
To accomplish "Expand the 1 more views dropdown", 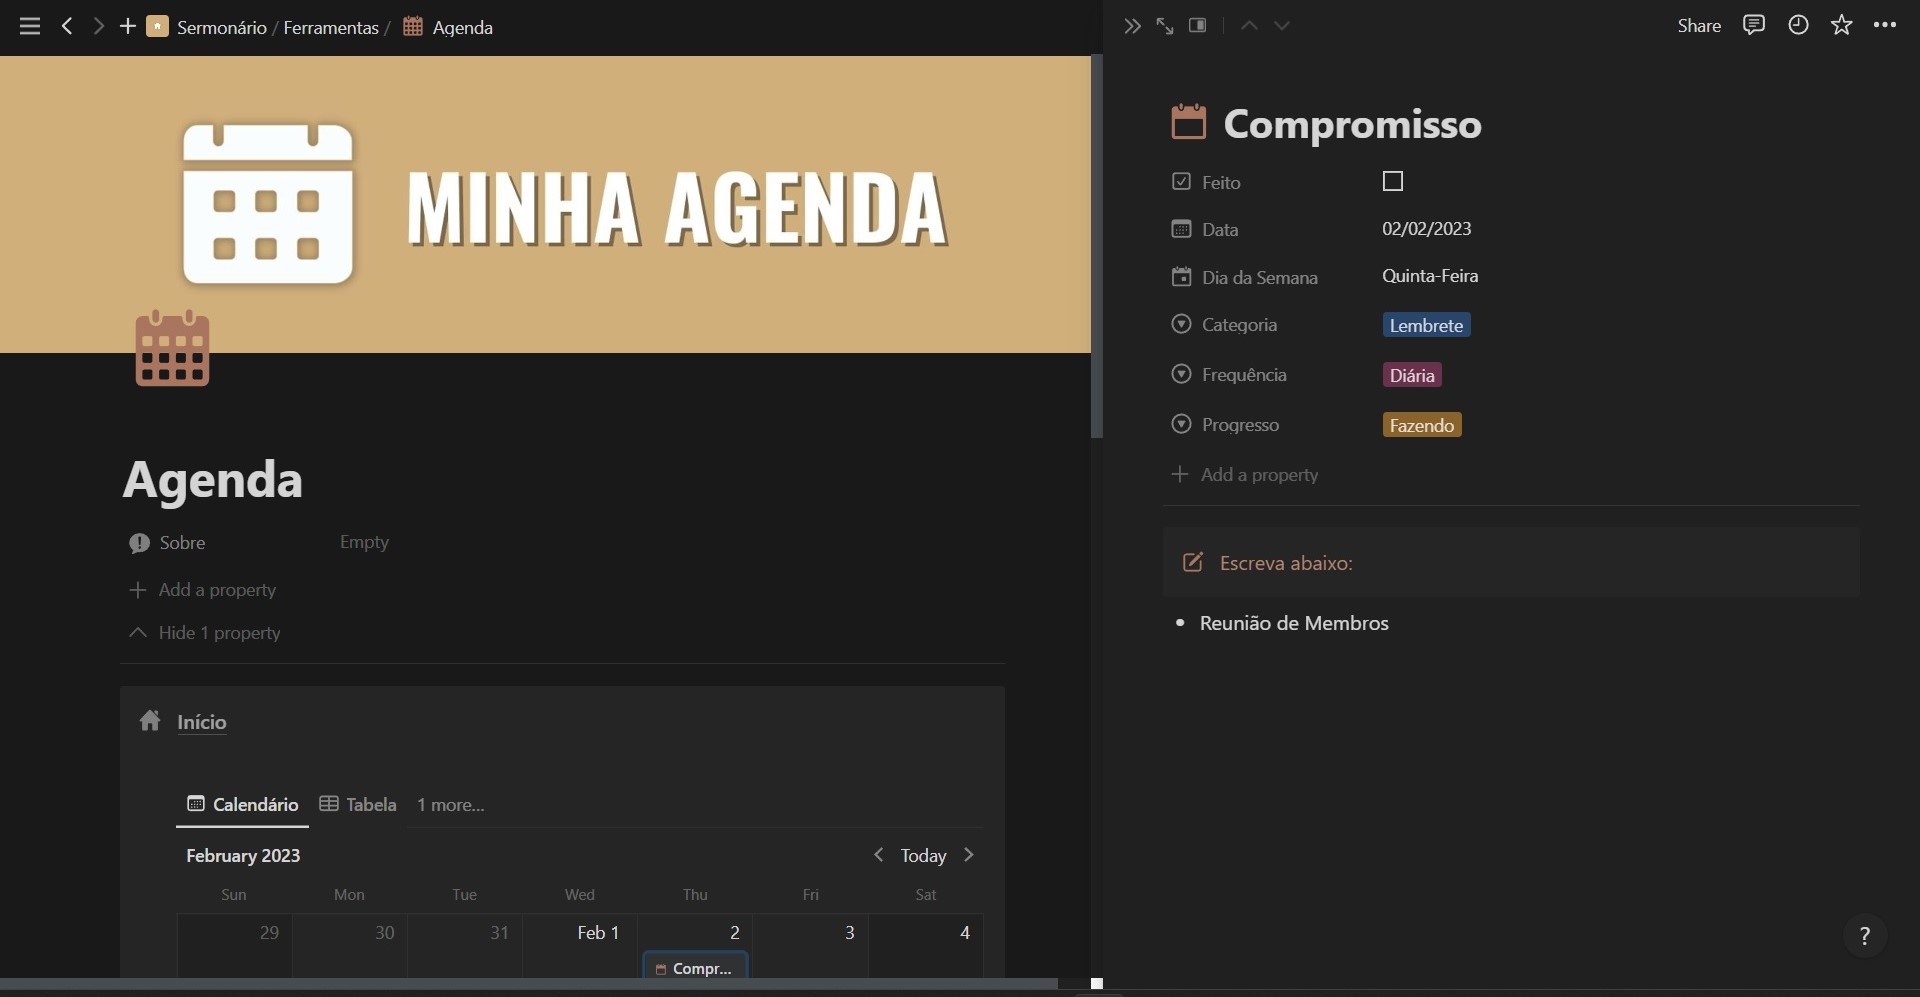I will click(450, 805).
